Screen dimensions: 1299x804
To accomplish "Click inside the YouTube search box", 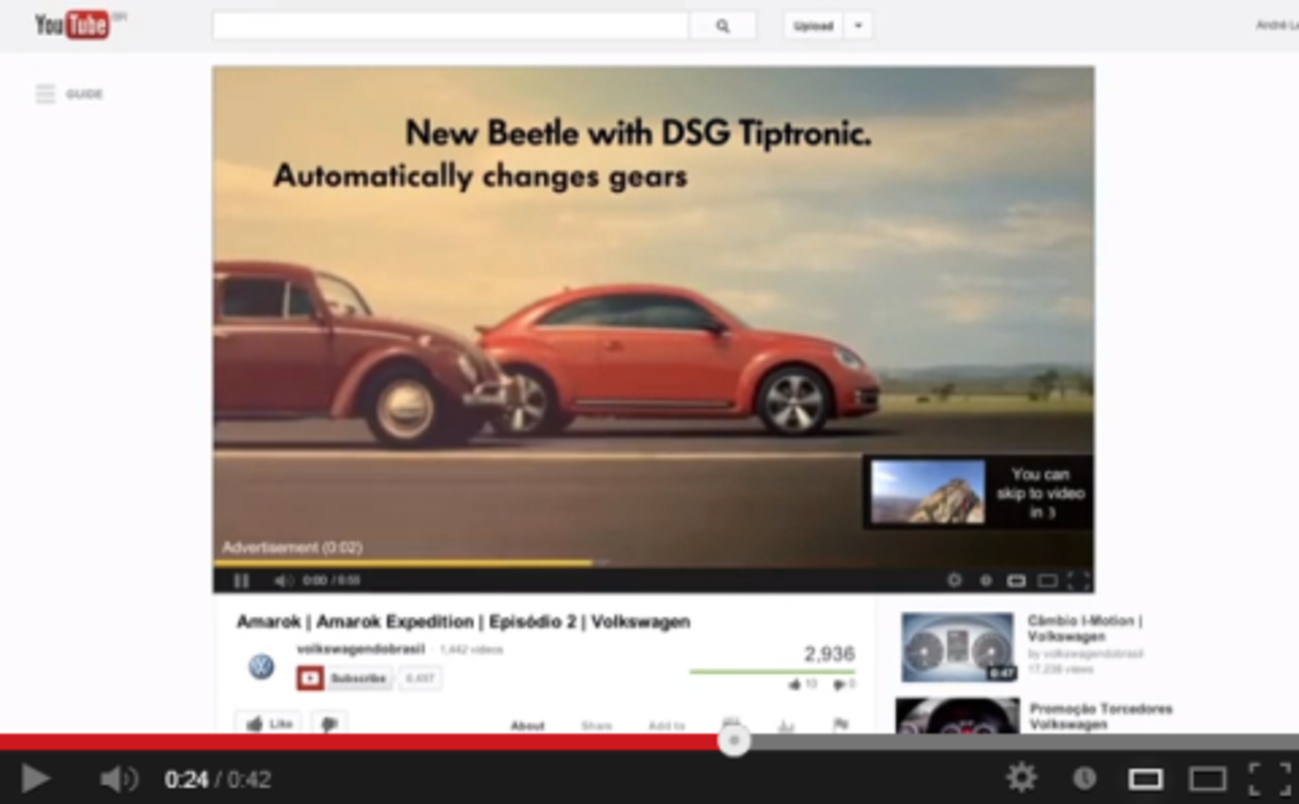I will (450, 26).
